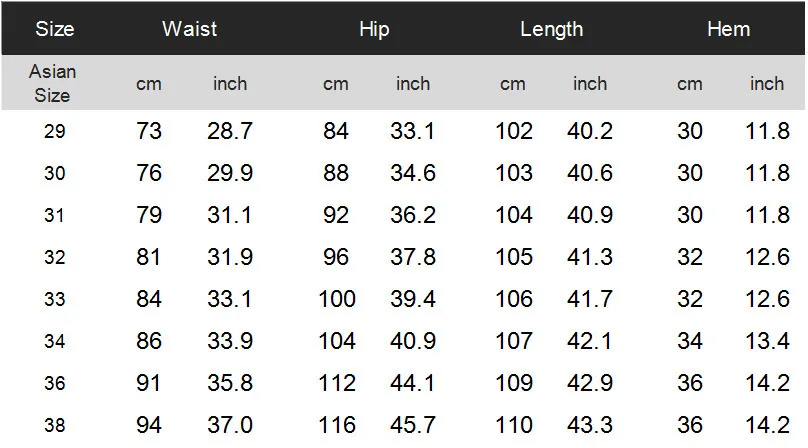The width and height of the screenshot is (808, 448).
Task: Click hip value 45.7 inch
Action: [x=413, y=426]
